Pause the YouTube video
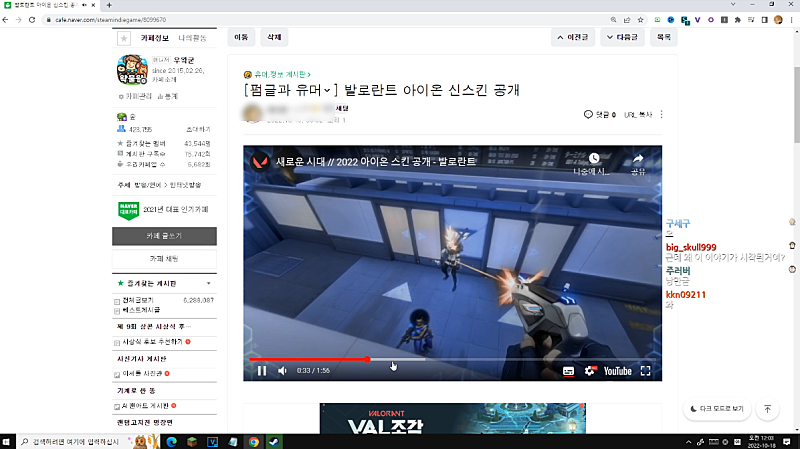Image resolution: width=800 pixels, height=449 pixels. pyautogui.click(x=262, y=371)
